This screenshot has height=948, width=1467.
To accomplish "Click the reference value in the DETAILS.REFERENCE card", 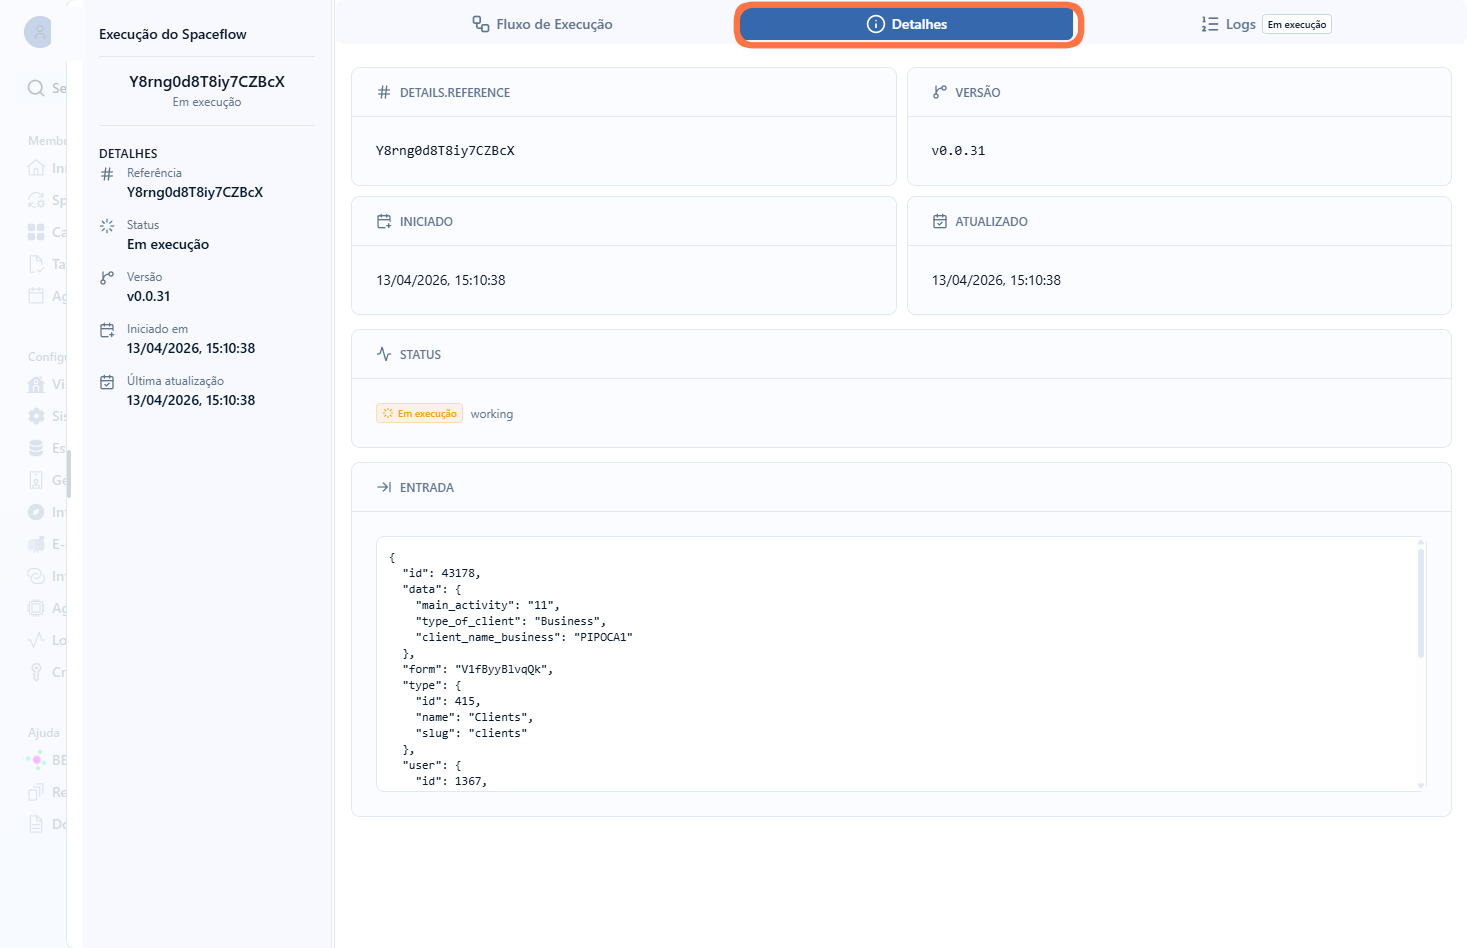I will [445, 151].
